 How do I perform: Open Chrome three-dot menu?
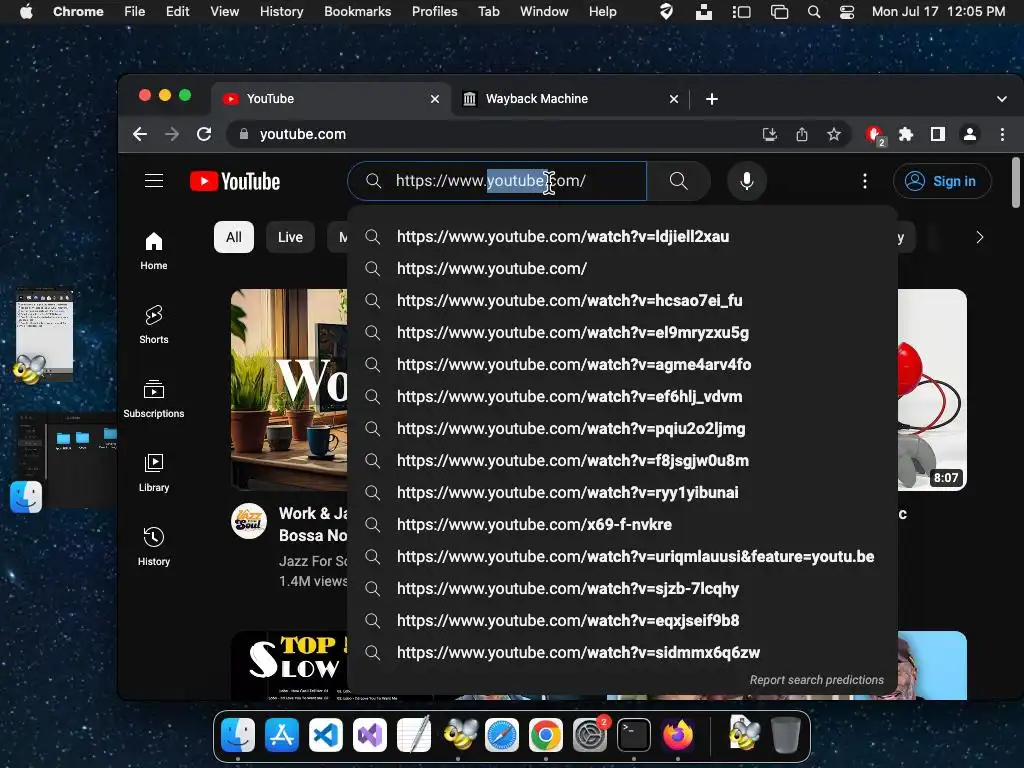[1002, 135]
